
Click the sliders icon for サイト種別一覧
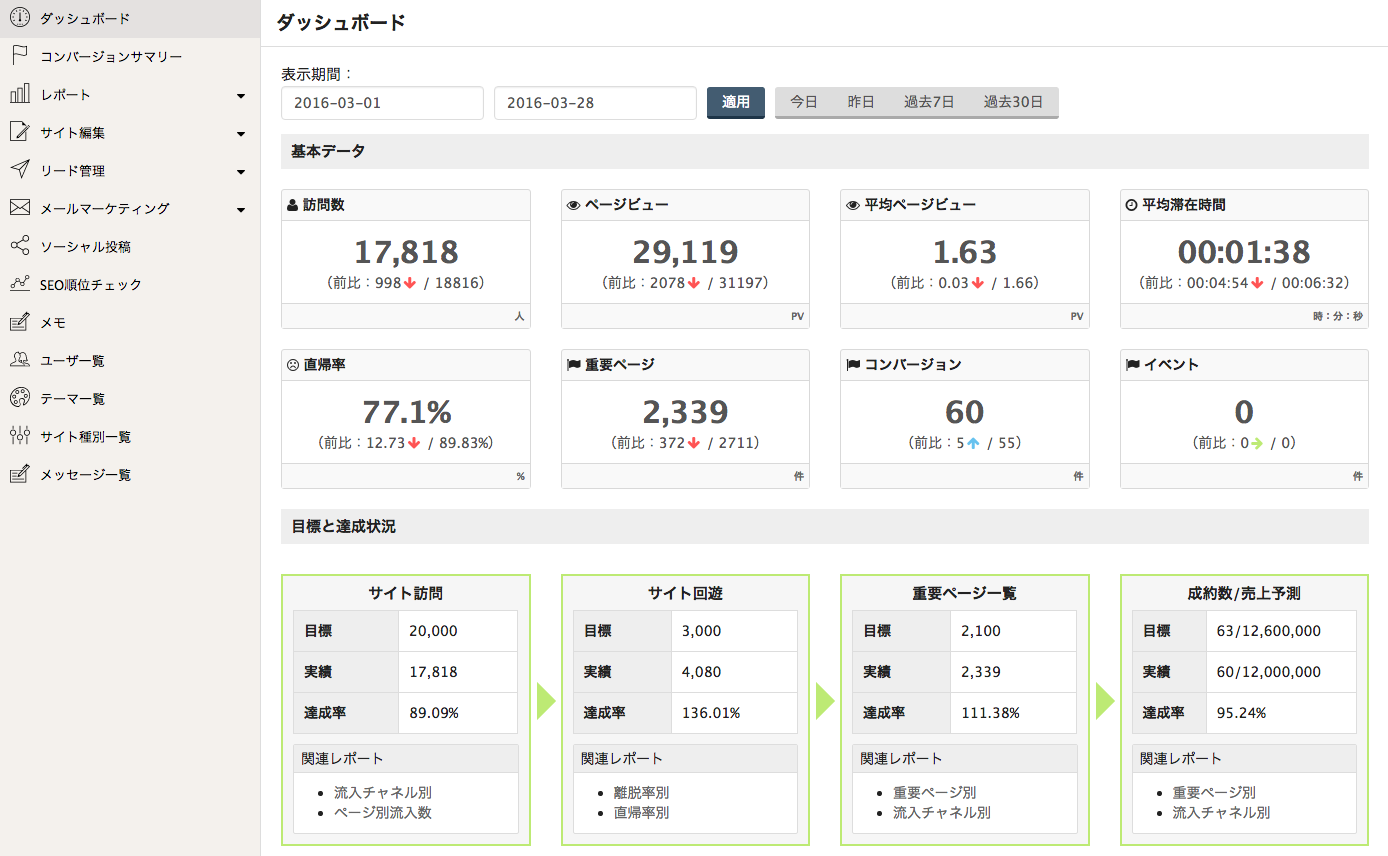(19, 436)
